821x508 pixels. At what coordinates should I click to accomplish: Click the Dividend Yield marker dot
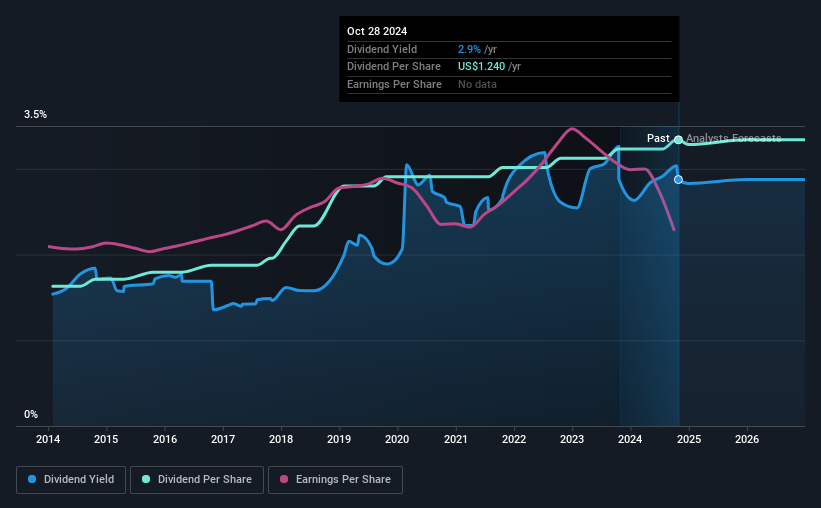678,180
